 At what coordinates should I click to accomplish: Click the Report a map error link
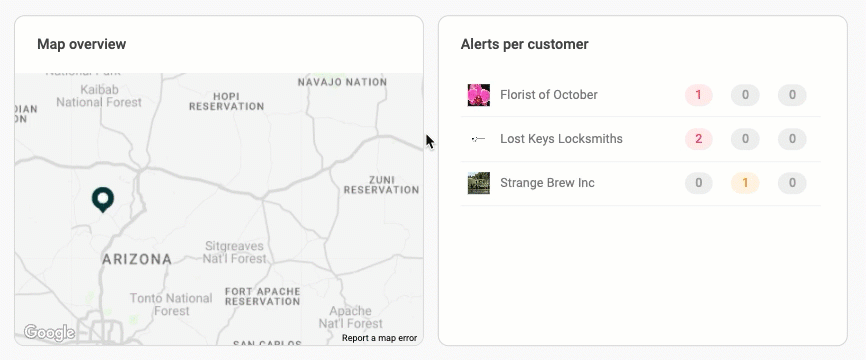(379, 338)
